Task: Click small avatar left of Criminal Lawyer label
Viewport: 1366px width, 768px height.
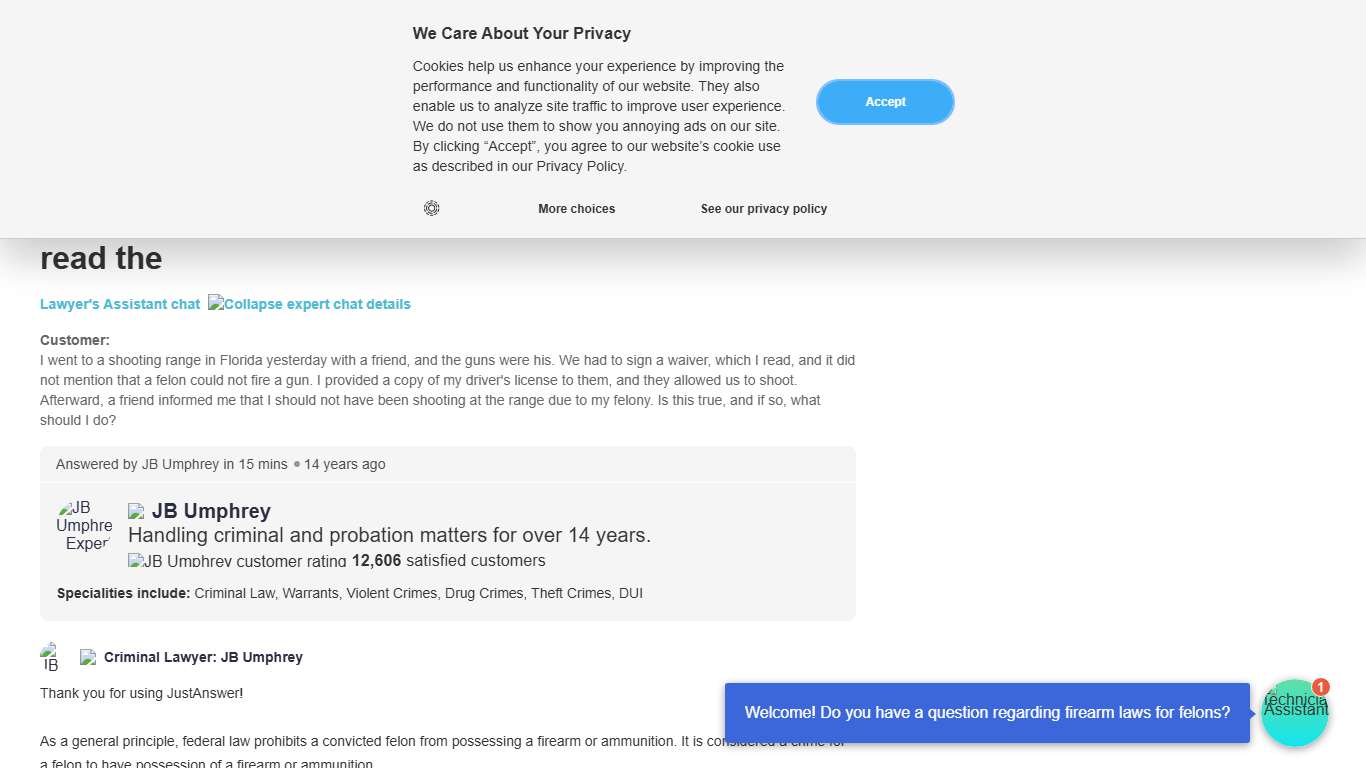Action: coord(50,657)
